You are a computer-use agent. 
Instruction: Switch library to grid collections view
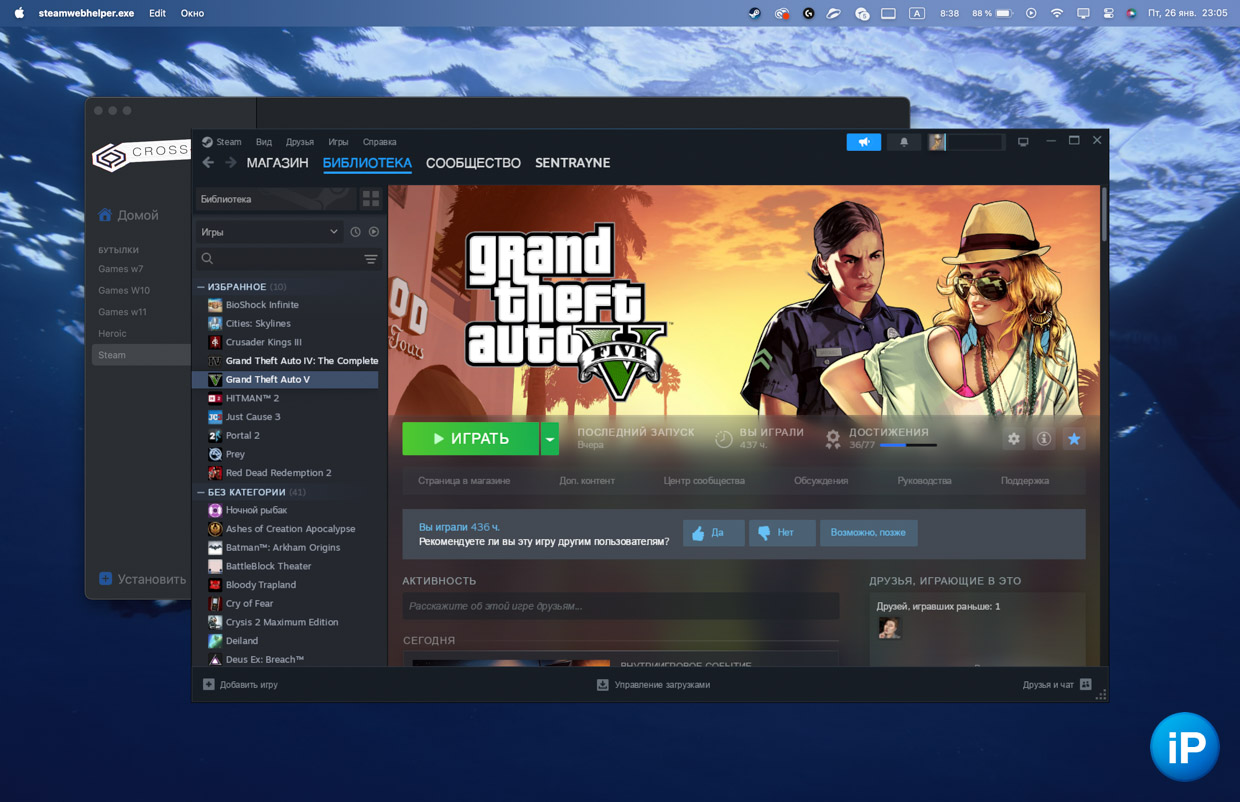pyautogui.click(x=371, y=199)
